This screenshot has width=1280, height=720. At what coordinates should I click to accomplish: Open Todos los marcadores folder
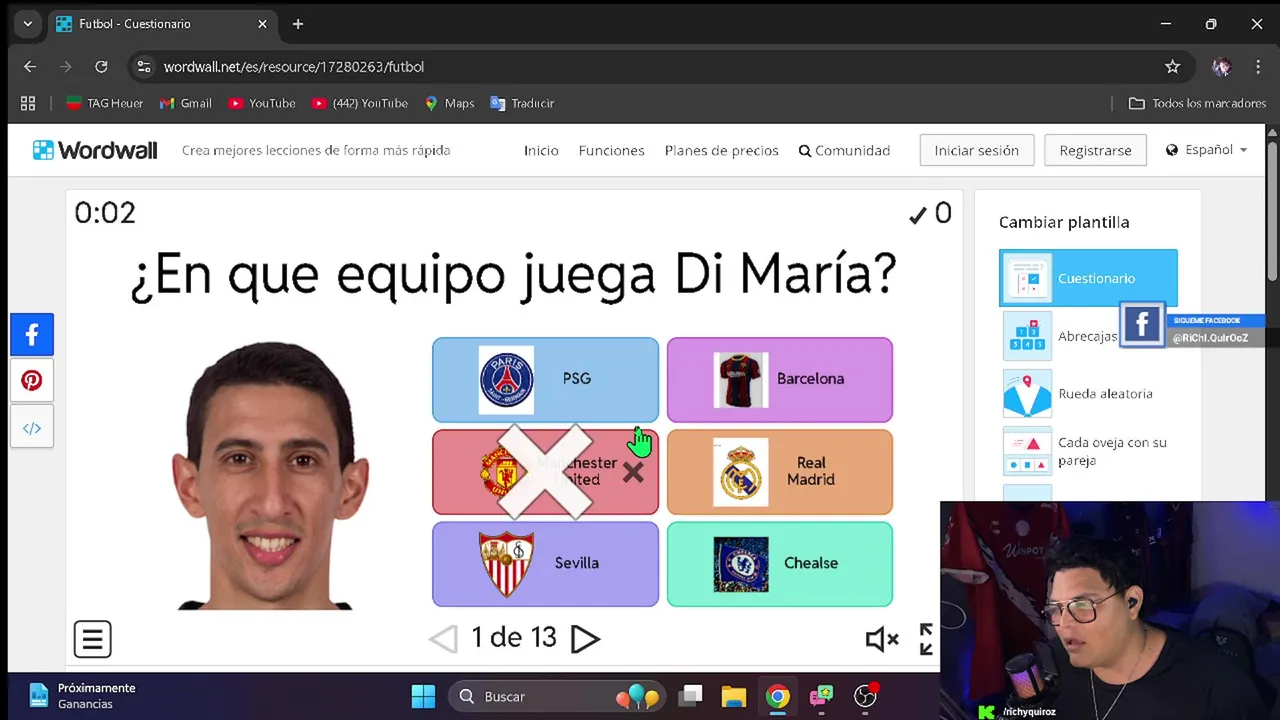click(x=1197, y=103)
